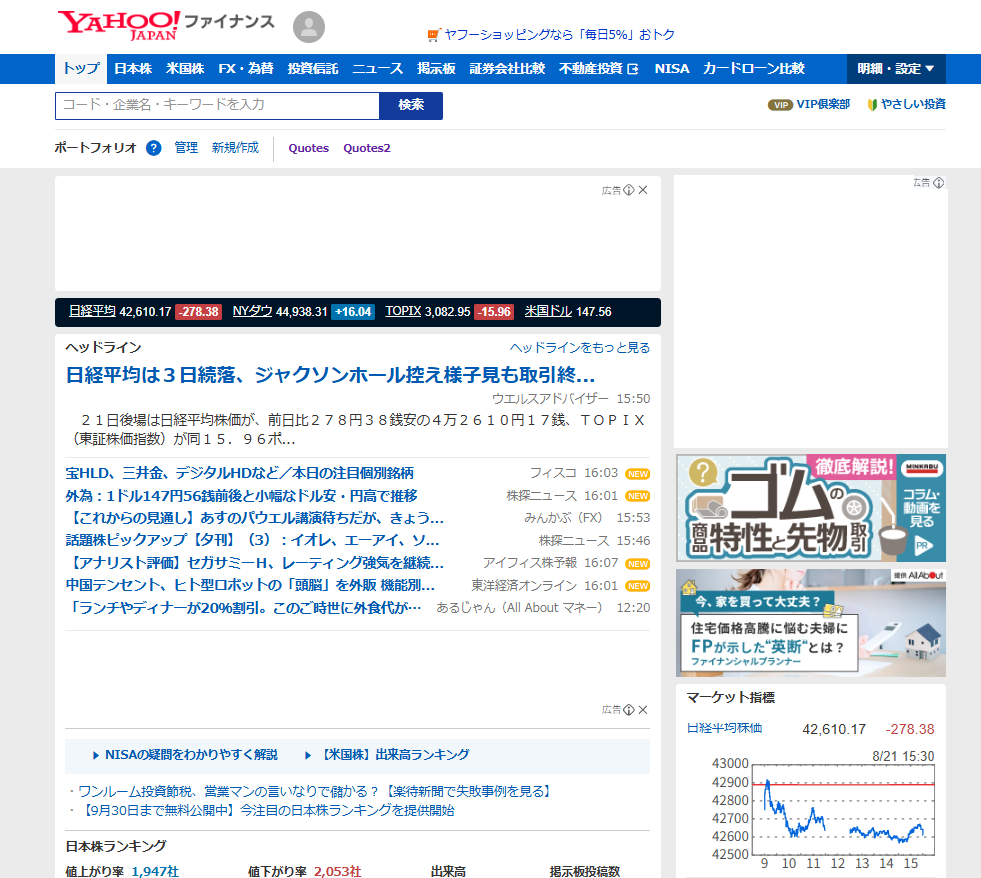Open the 掲示板 menu item

point(436,69)
